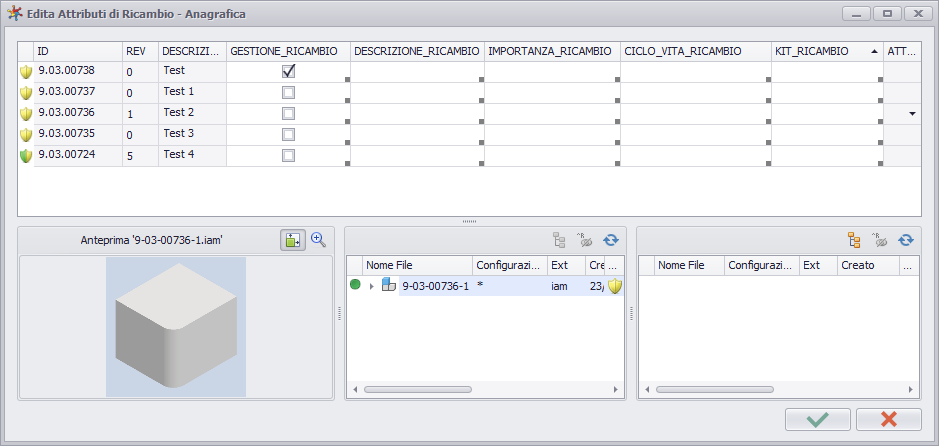Refresh the middle file list panel
This screenshot has width=939, height=446.
click(x=610, y=240)
